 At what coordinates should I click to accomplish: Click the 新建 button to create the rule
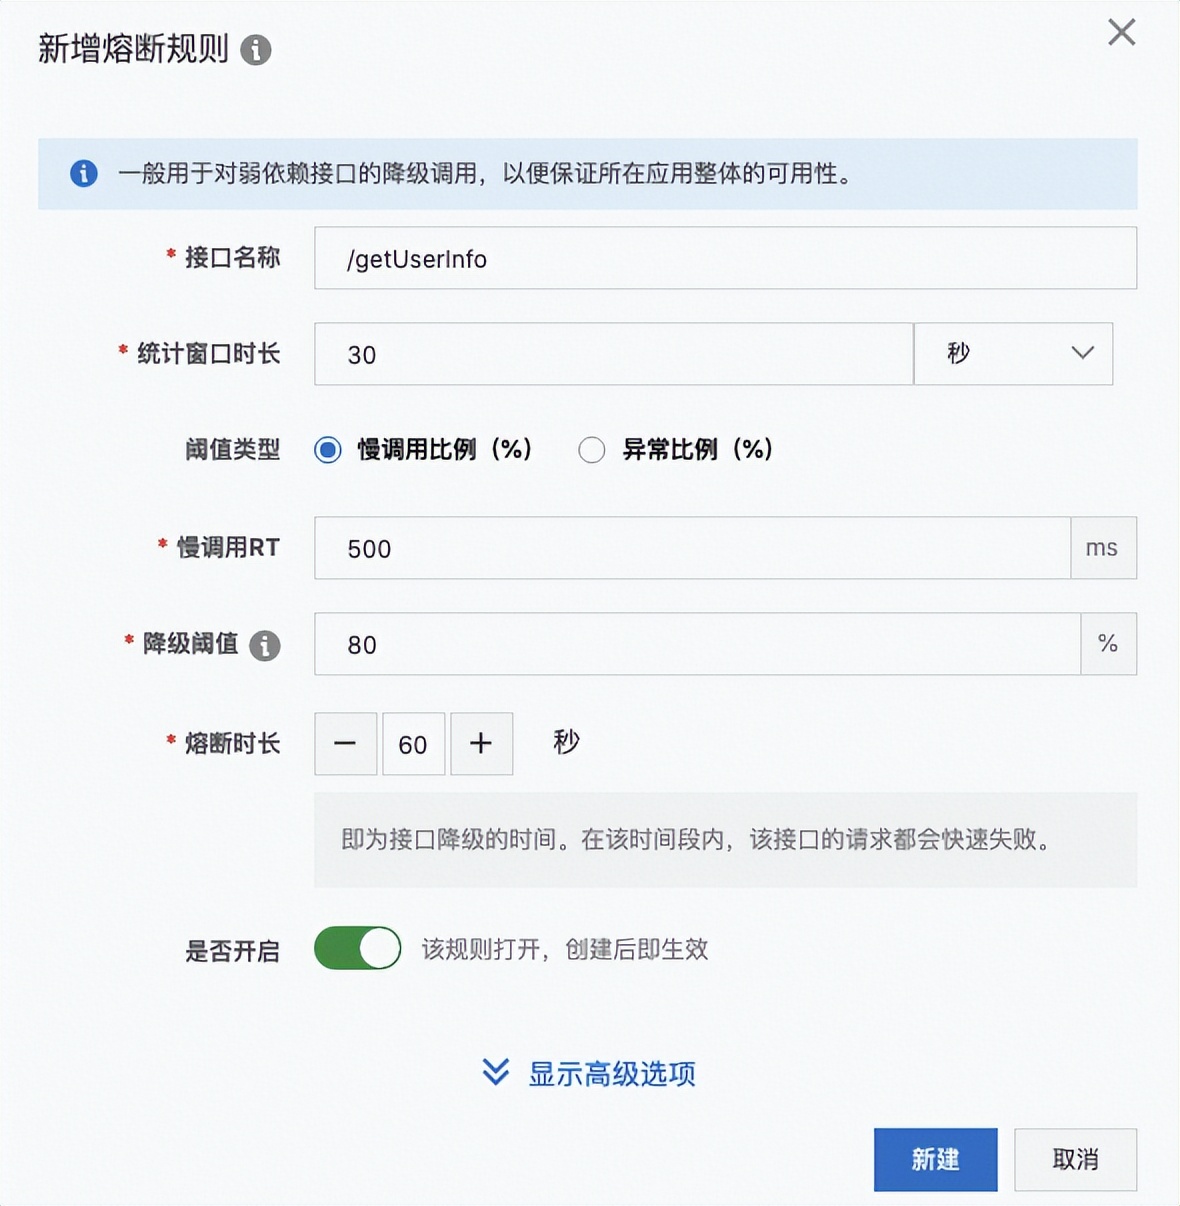[935, 1159]
